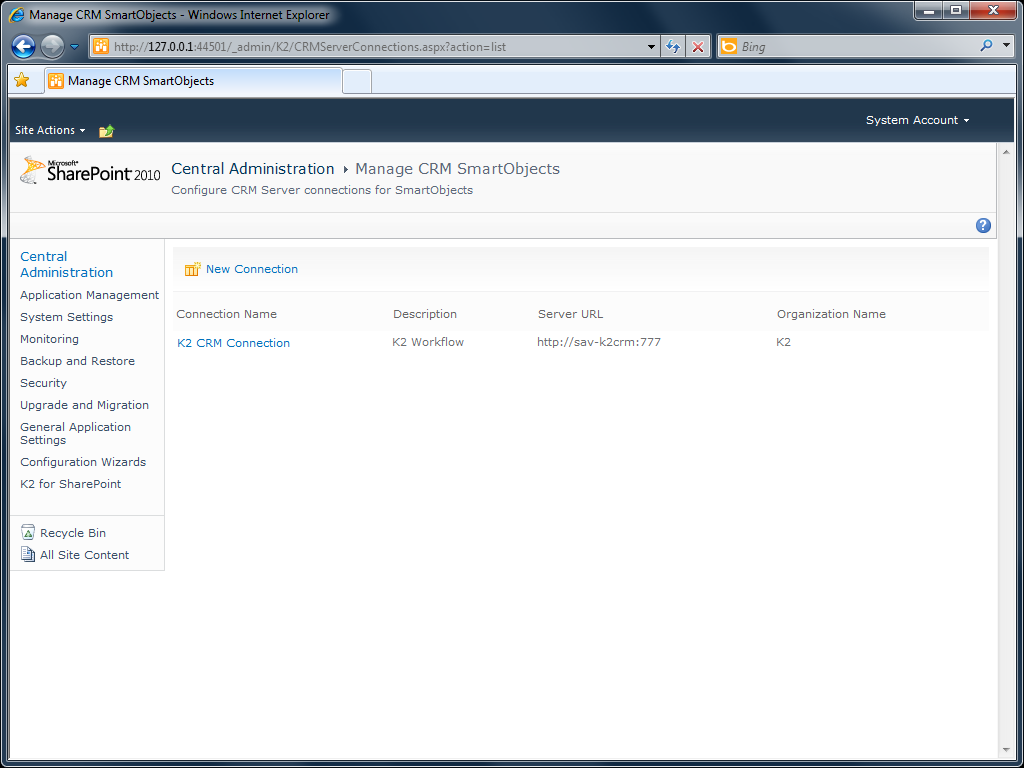
Task: Click the red Stop loading icon
Action: (698, 47)
